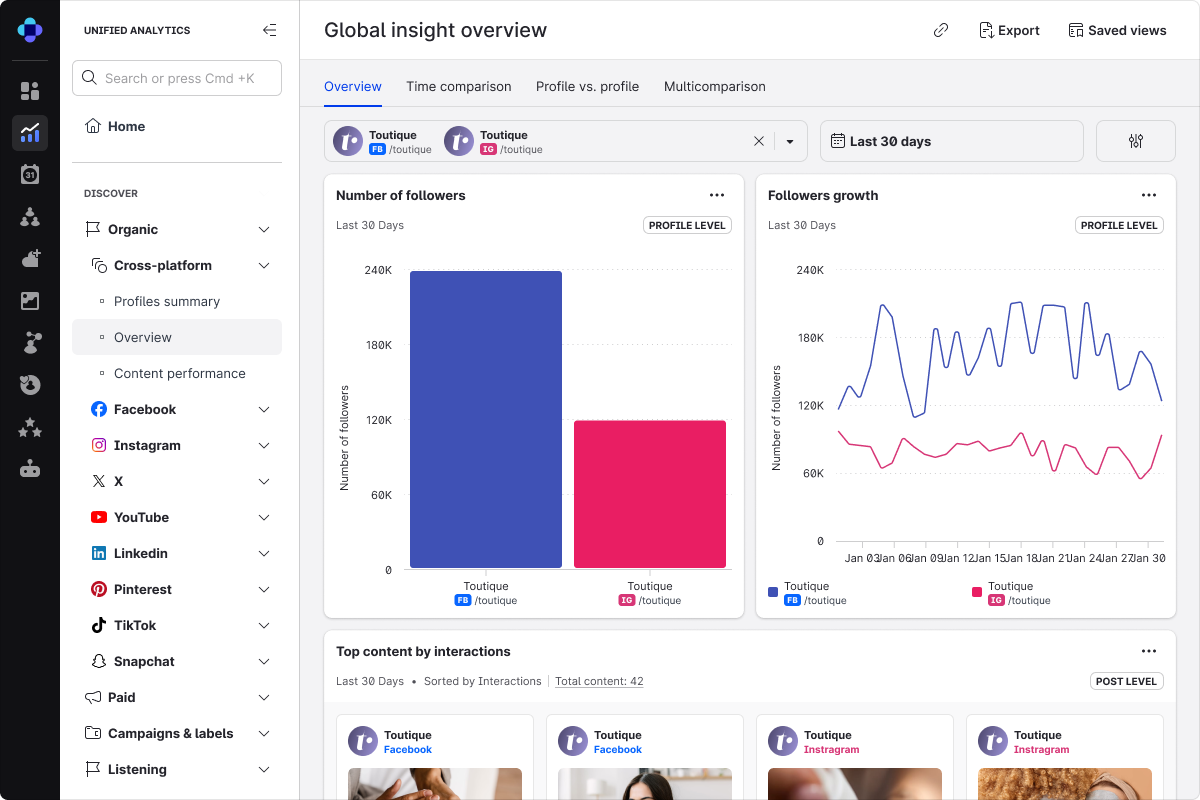Toggle Toutique Instagram series in chart legend

(x=1010, y=593)
